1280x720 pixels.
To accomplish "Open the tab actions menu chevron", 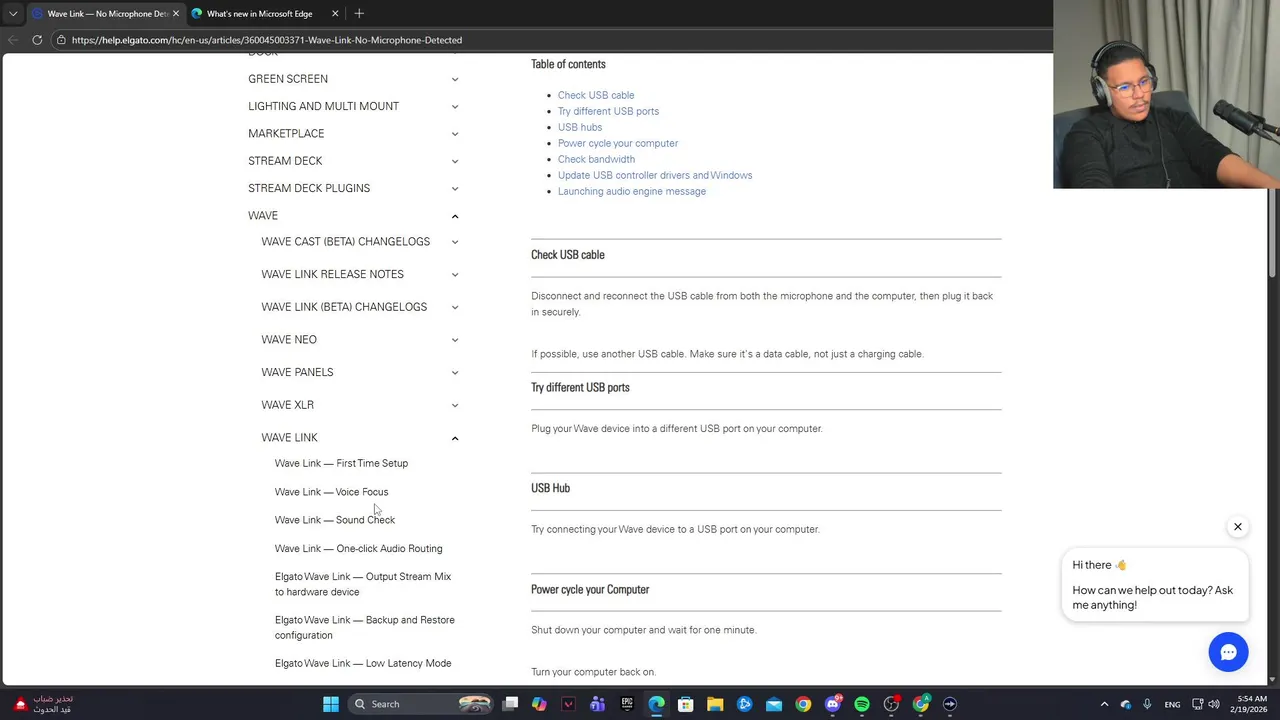I will 13,13.
